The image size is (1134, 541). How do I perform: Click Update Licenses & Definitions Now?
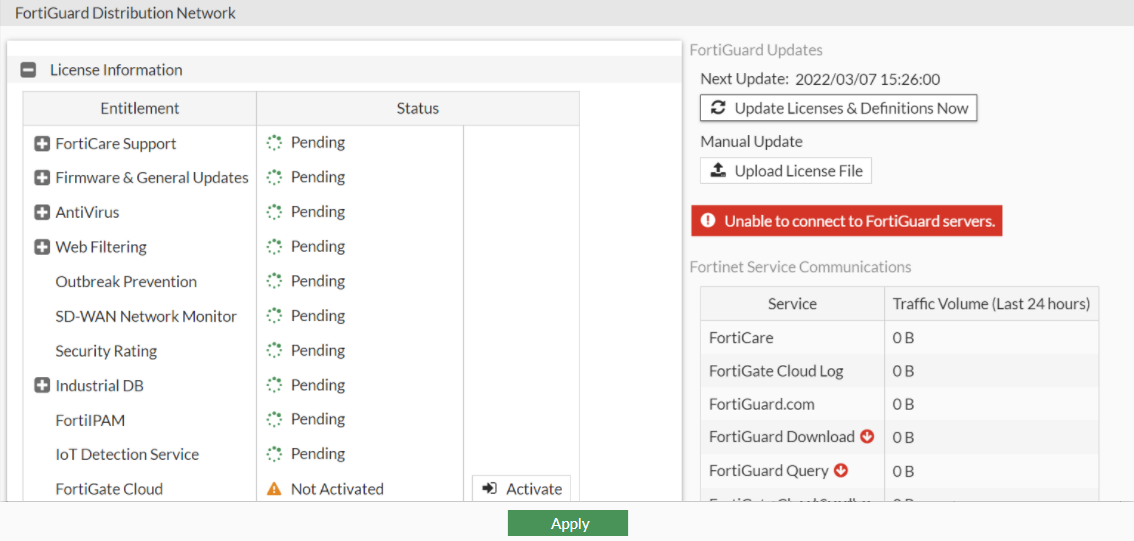pos(838,108)
